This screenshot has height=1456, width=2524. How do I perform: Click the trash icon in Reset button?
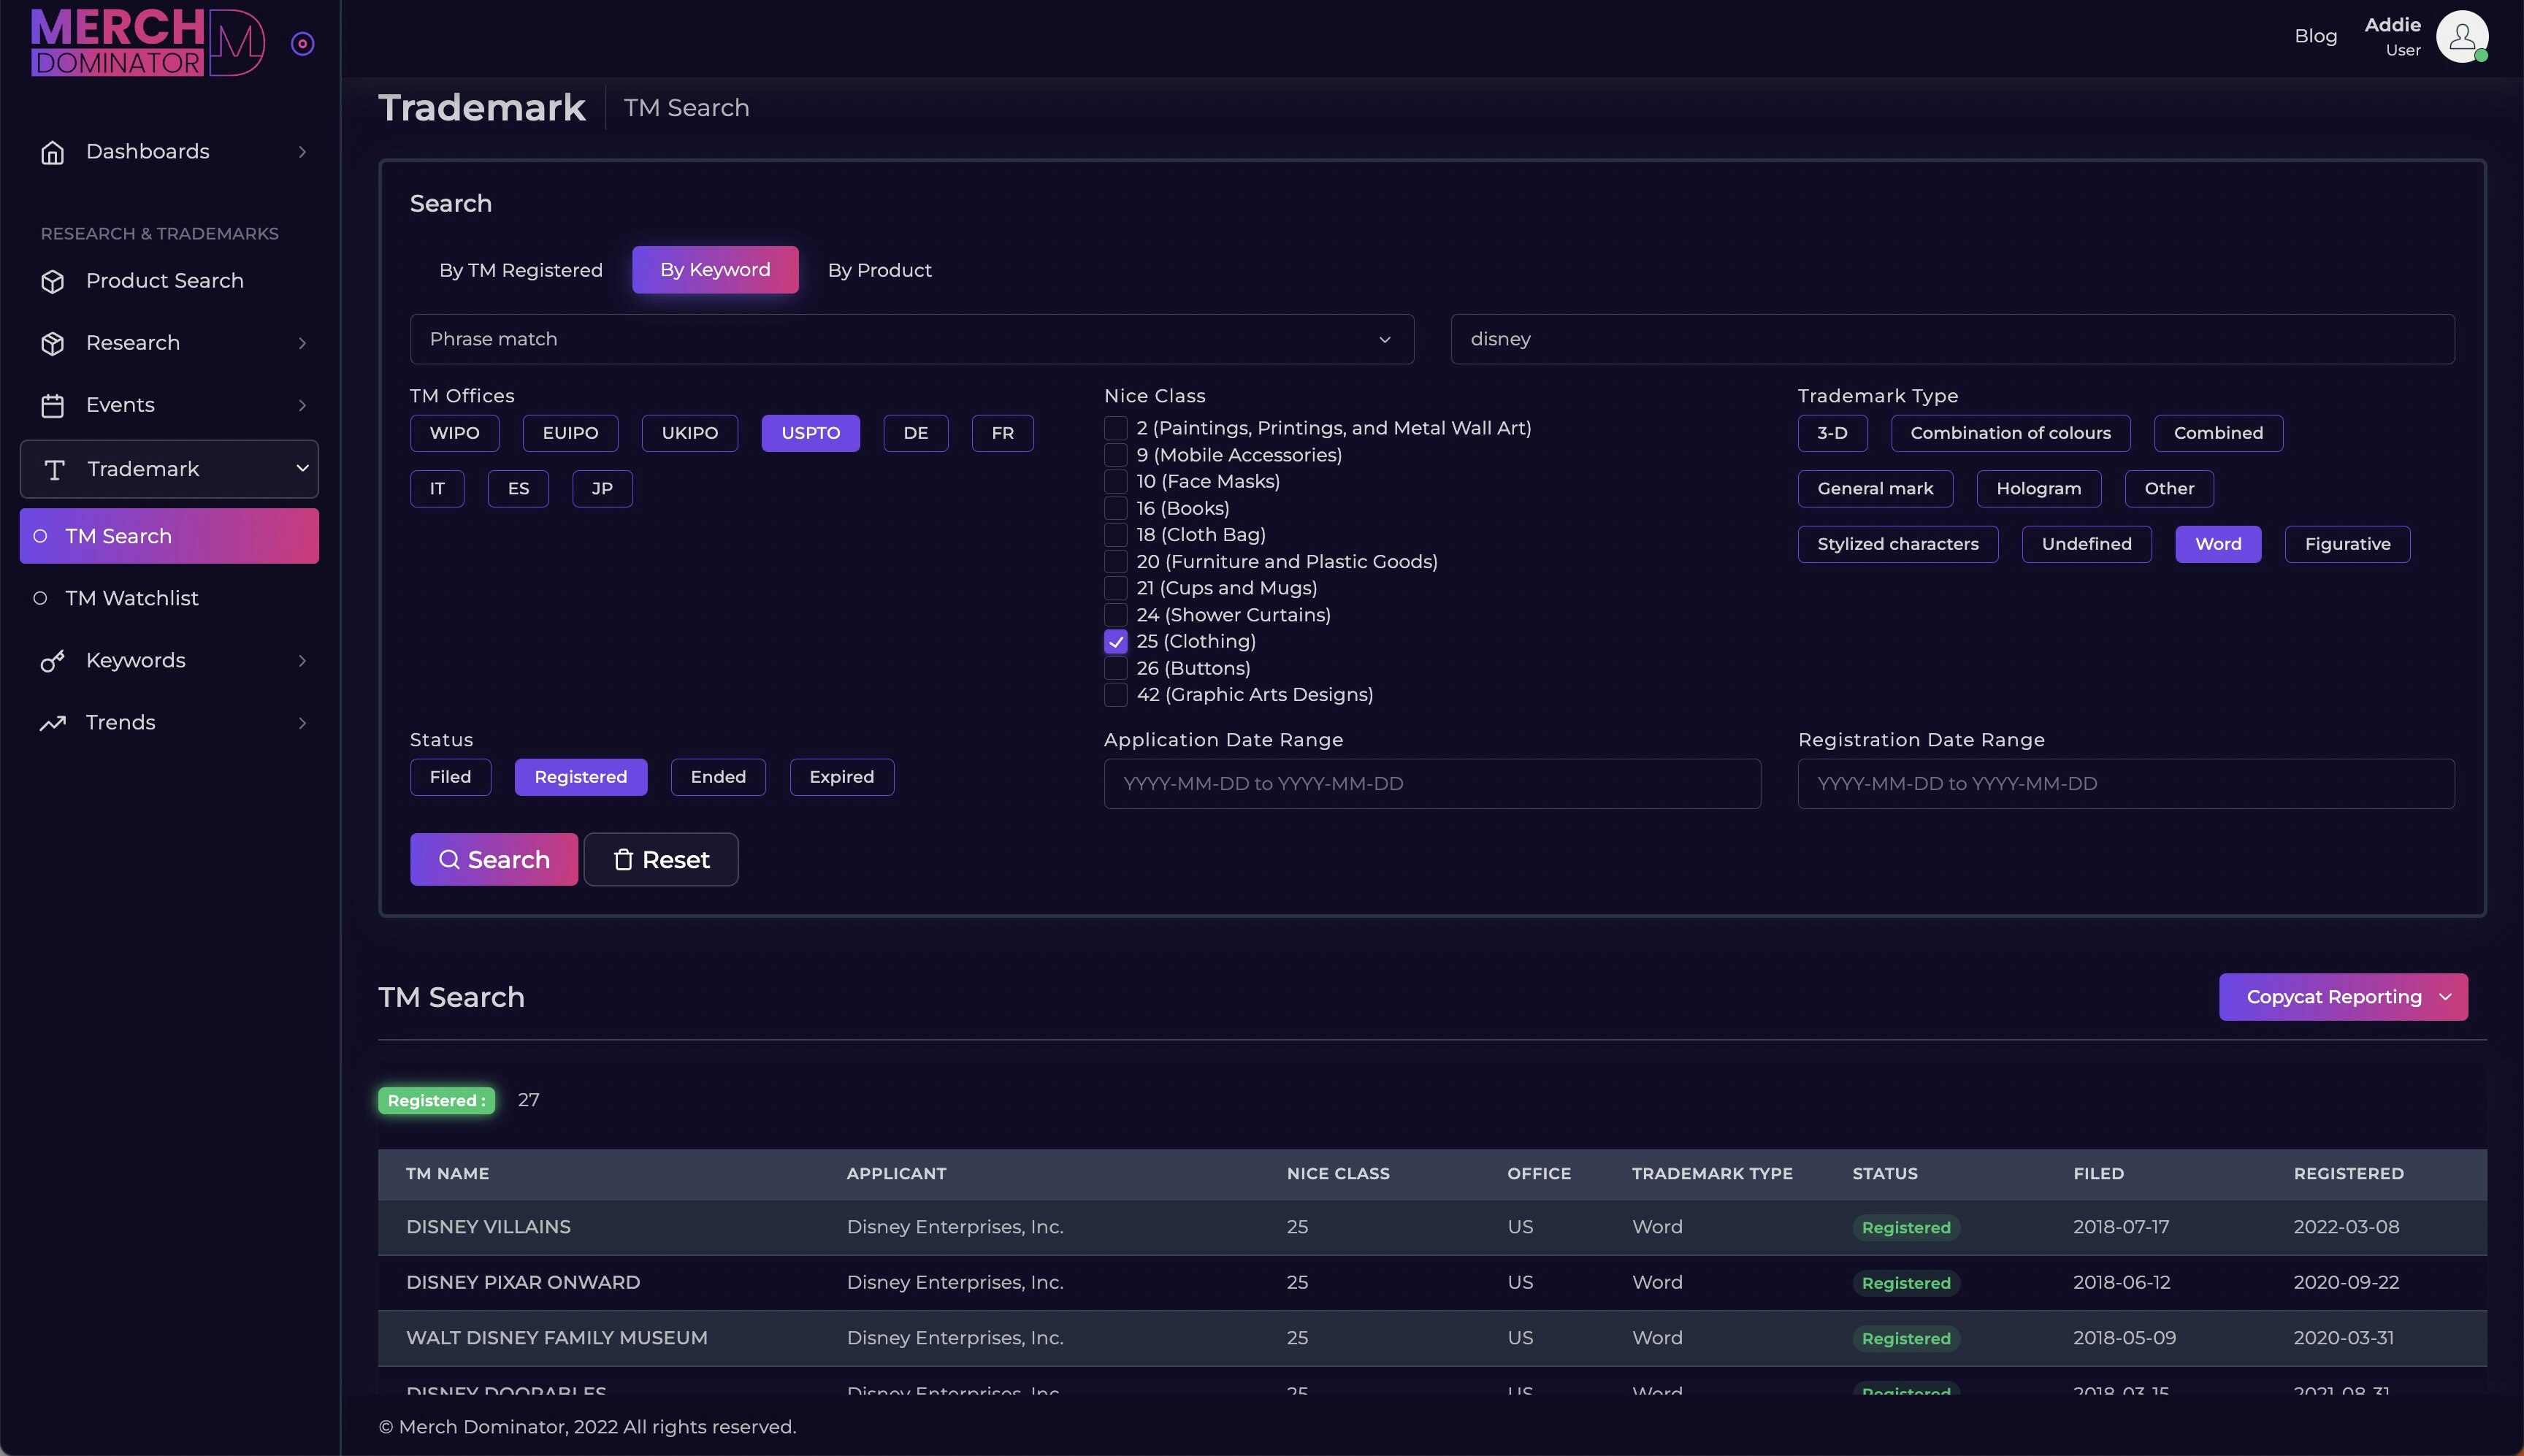[623, 859]
